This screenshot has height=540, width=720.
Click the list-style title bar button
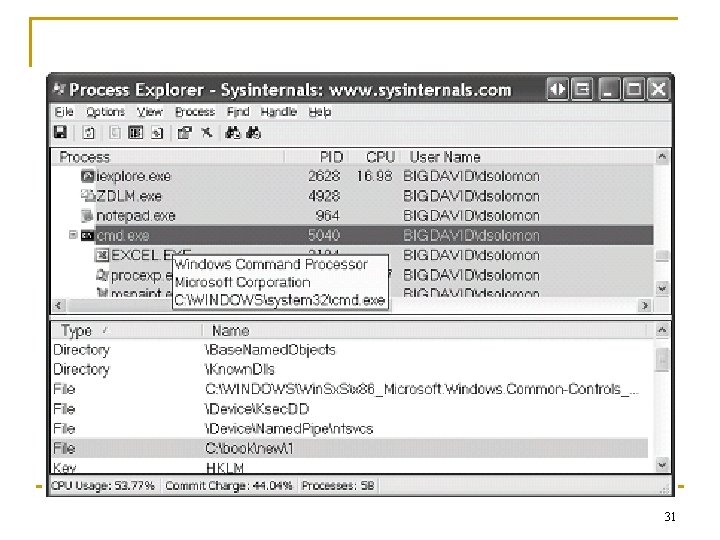(582, 89)
